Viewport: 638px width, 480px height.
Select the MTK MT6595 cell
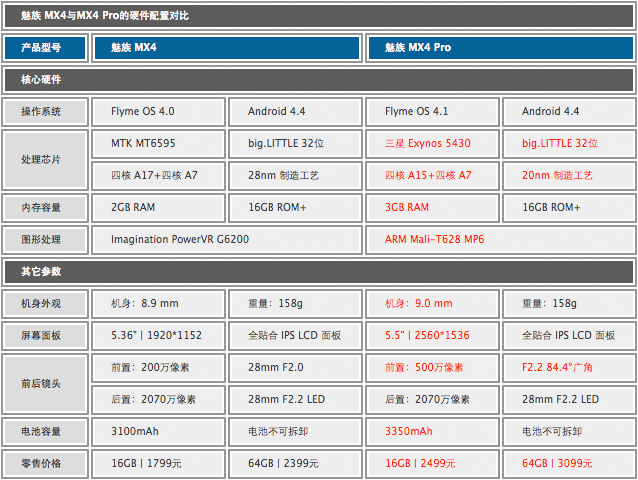pyautogui.click(x=158, y=144)
